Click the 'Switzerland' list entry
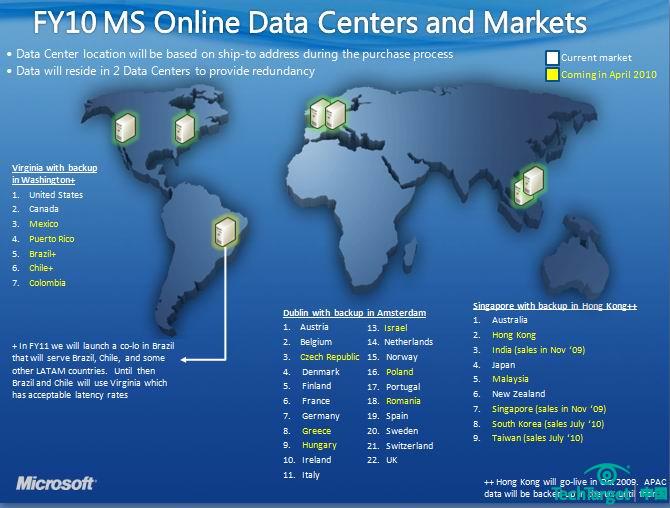Image resolution: width=670 pixels, height=508 pixels. point(409,446)
